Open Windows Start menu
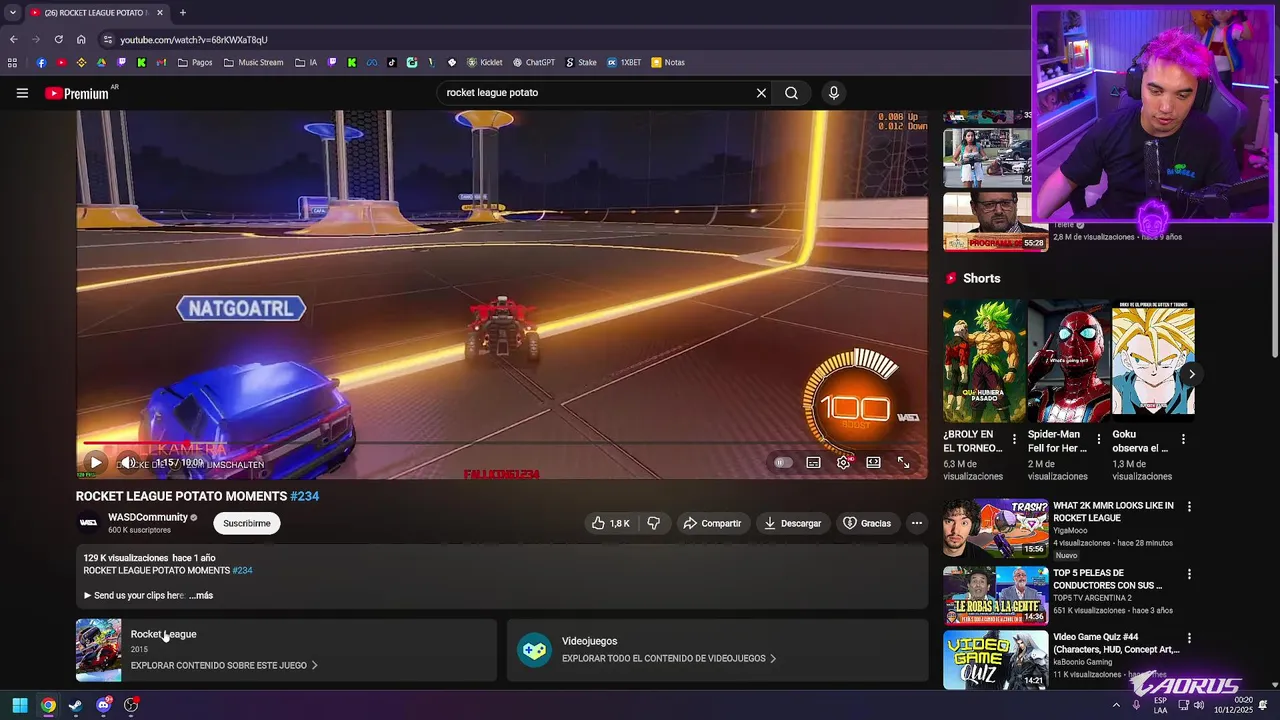The height and width of the screenshot is (720, 1280). [20, 705]
